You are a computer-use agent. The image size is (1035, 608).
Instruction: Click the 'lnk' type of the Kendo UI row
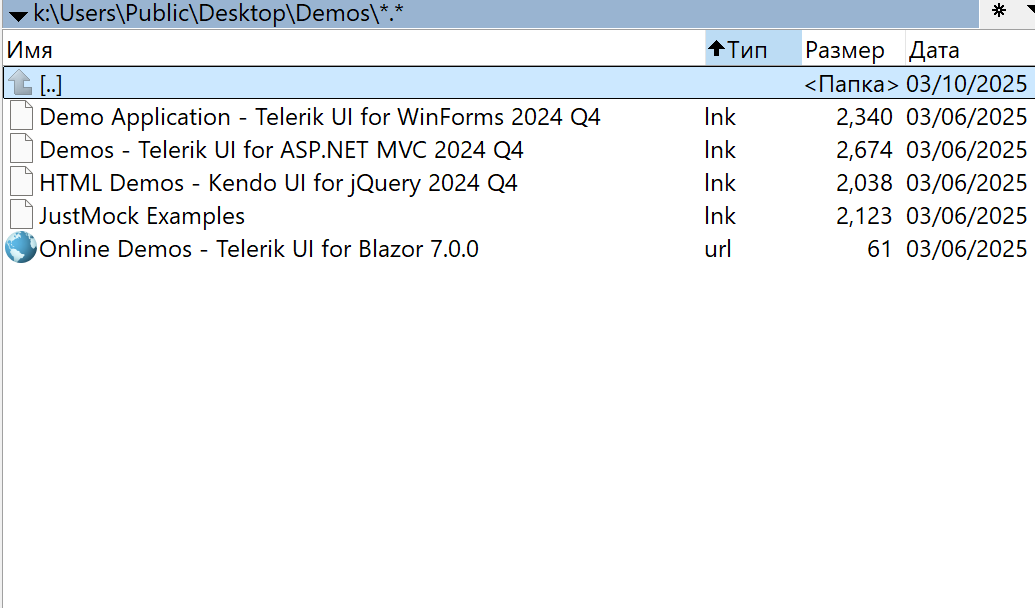tap(719, 183)
